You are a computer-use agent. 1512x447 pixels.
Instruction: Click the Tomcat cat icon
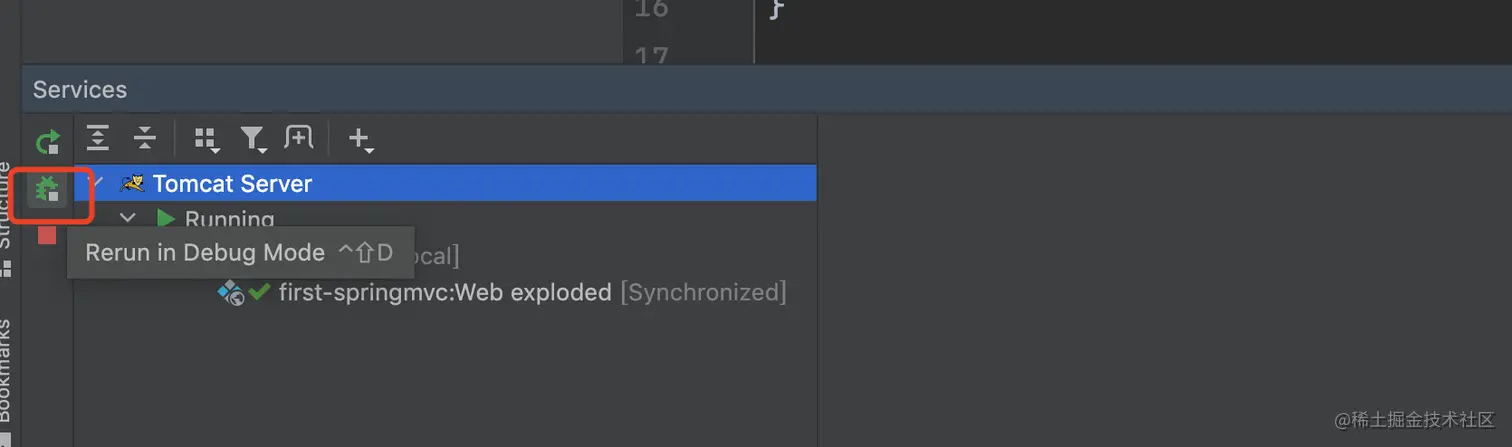132,183
